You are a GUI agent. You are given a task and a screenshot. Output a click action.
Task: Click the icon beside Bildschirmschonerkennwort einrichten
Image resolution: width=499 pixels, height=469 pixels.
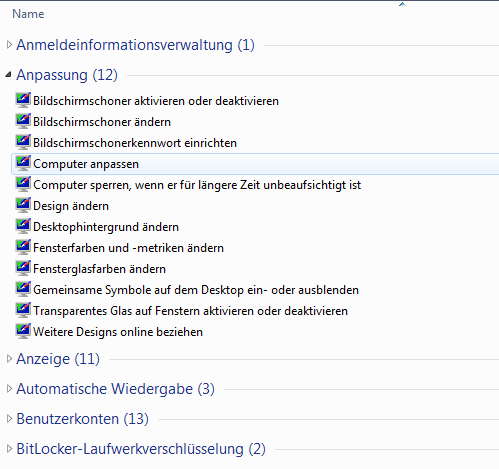coord(23,143)
